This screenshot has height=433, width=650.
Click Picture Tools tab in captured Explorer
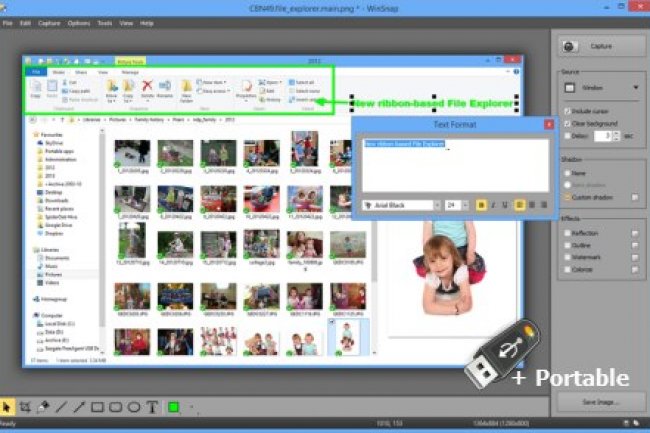pos(131,62)
